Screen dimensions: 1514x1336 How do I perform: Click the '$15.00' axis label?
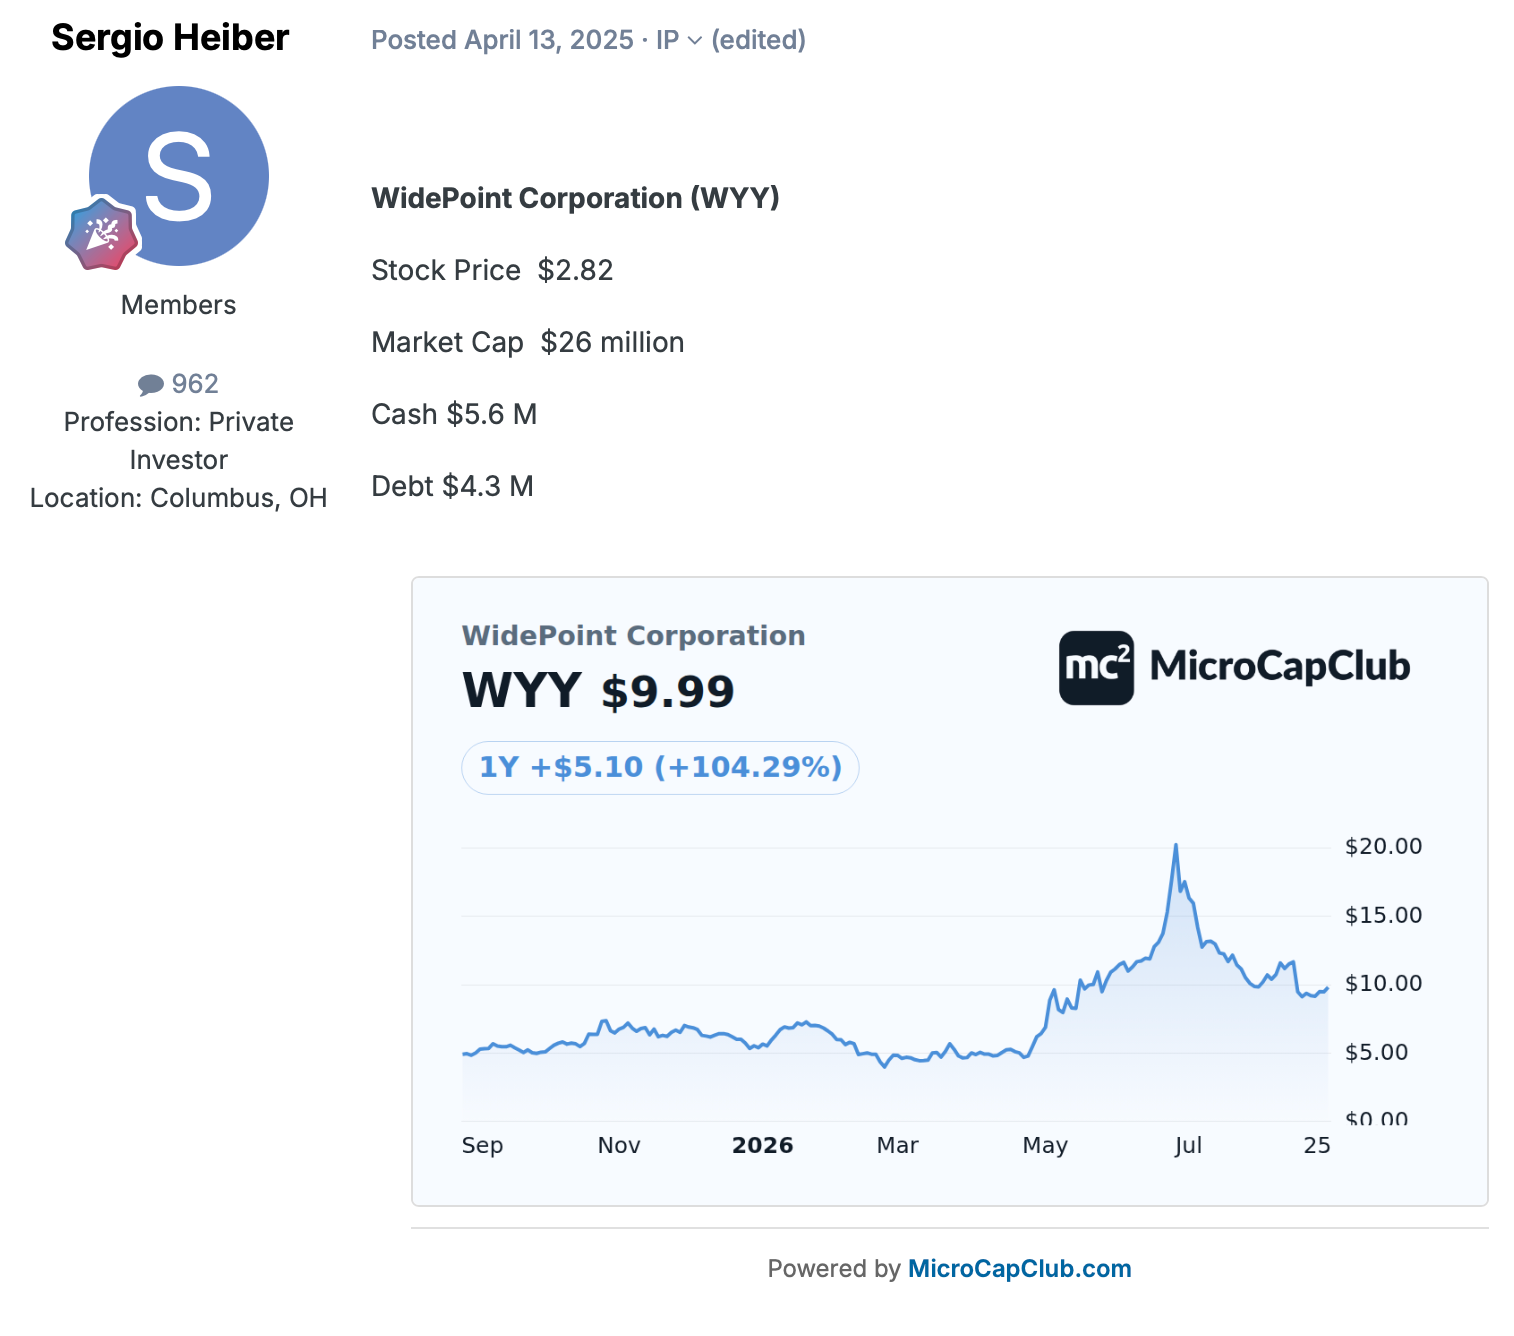(1383, 915)
